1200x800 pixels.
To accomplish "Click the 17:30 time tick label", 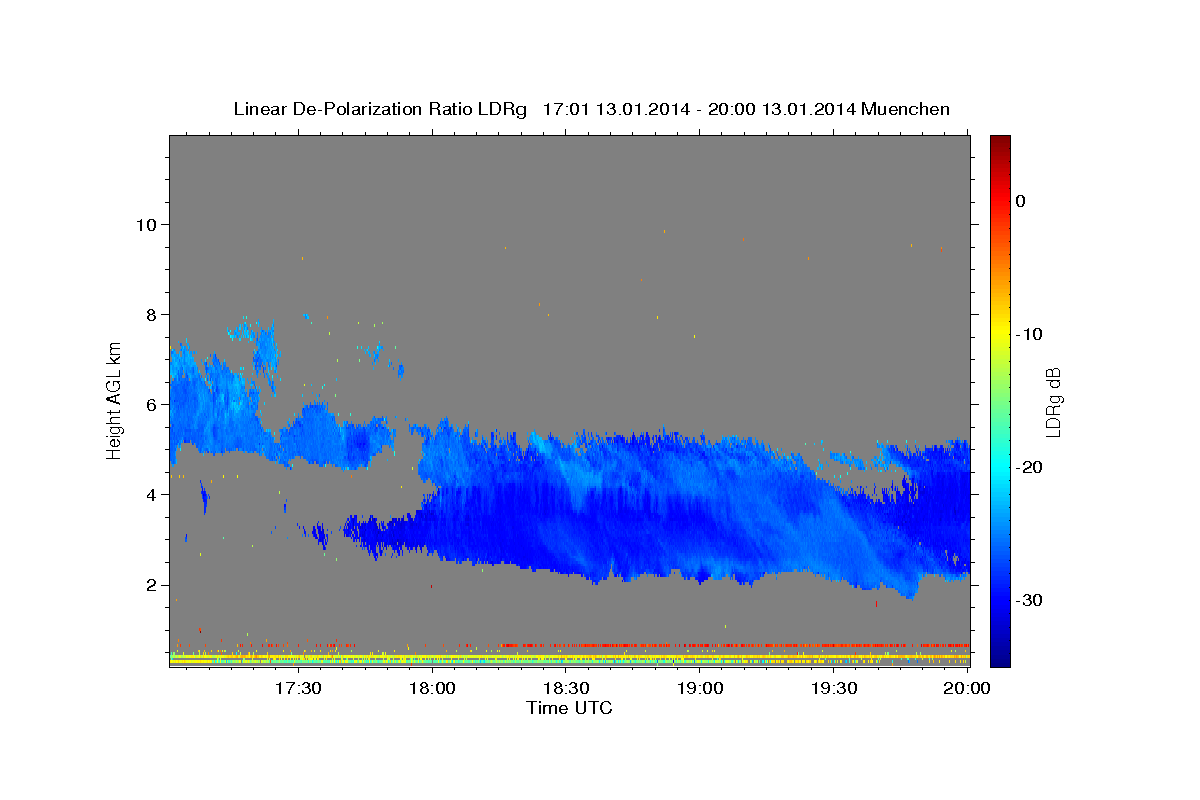I will [298, 688].
